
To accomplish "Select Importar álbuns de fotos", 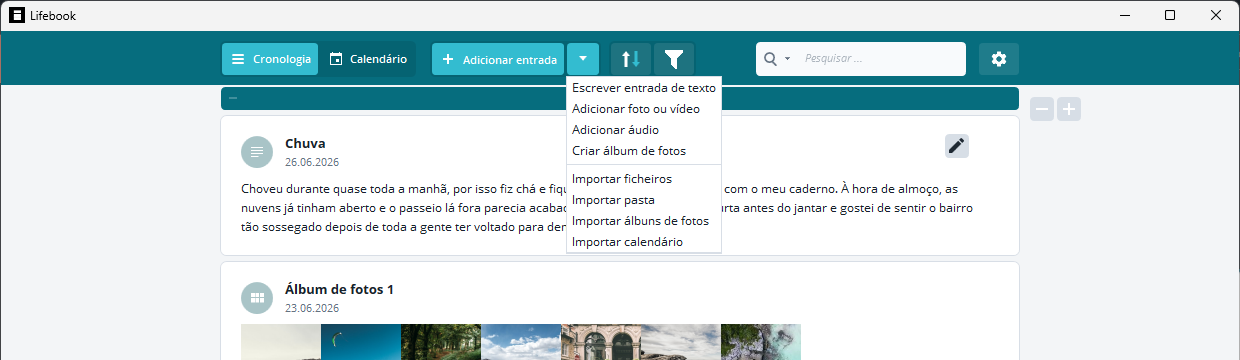I will (643, 221).
